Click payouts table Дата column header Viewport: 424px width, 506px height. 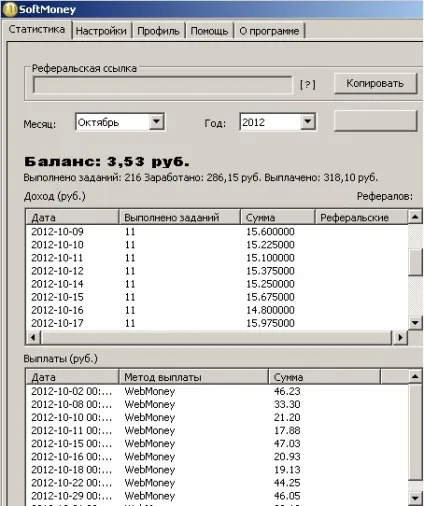pyautogui.click(x=72, y=377)
